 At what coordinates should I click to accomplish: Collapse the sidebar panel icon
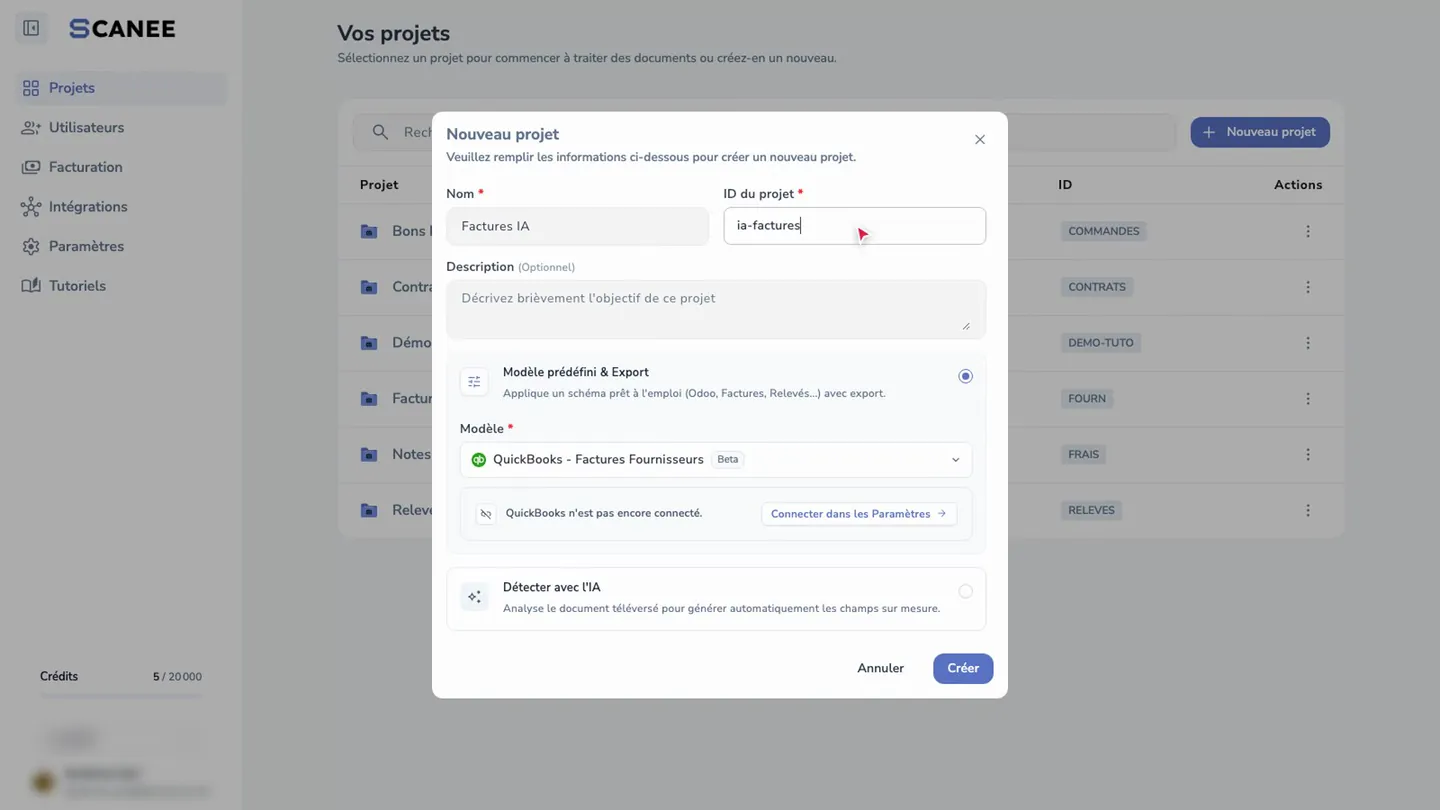(x=31, y=28)
